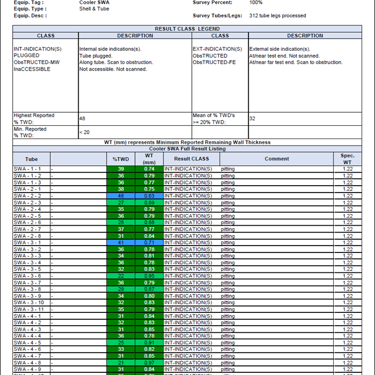375x375 pixels.
Task: Click the 0.80 WT cell for SWA - 3 - 9
Action: pos(149,296)
